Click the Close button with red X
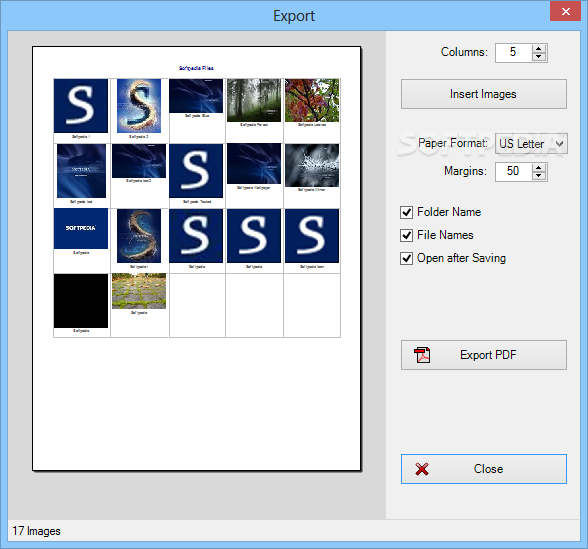Viewport: 588px width, 549px height. [483, 469]
